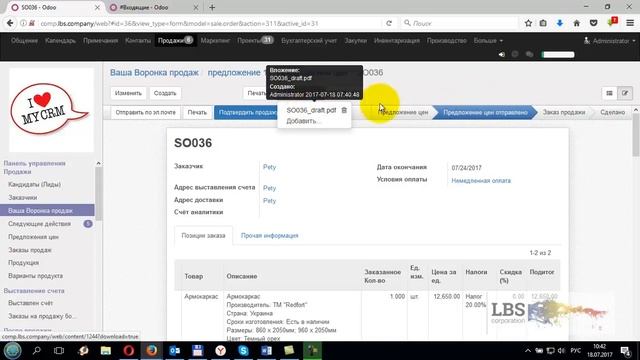Click the sidebar scrollbar
The image size is (640, 360).
[x=98, y=194]
